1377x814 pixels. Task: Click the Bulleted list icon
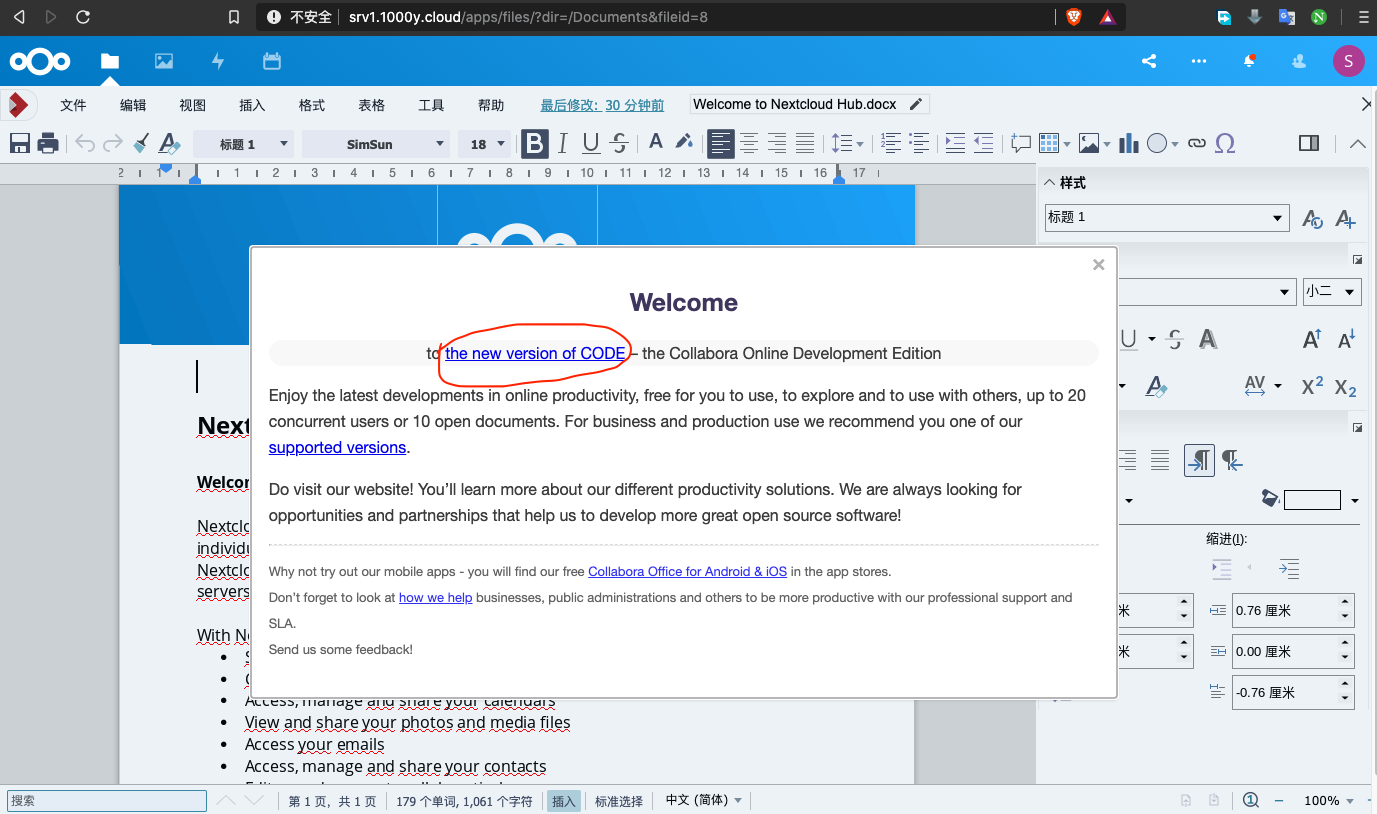coord(919,144)
